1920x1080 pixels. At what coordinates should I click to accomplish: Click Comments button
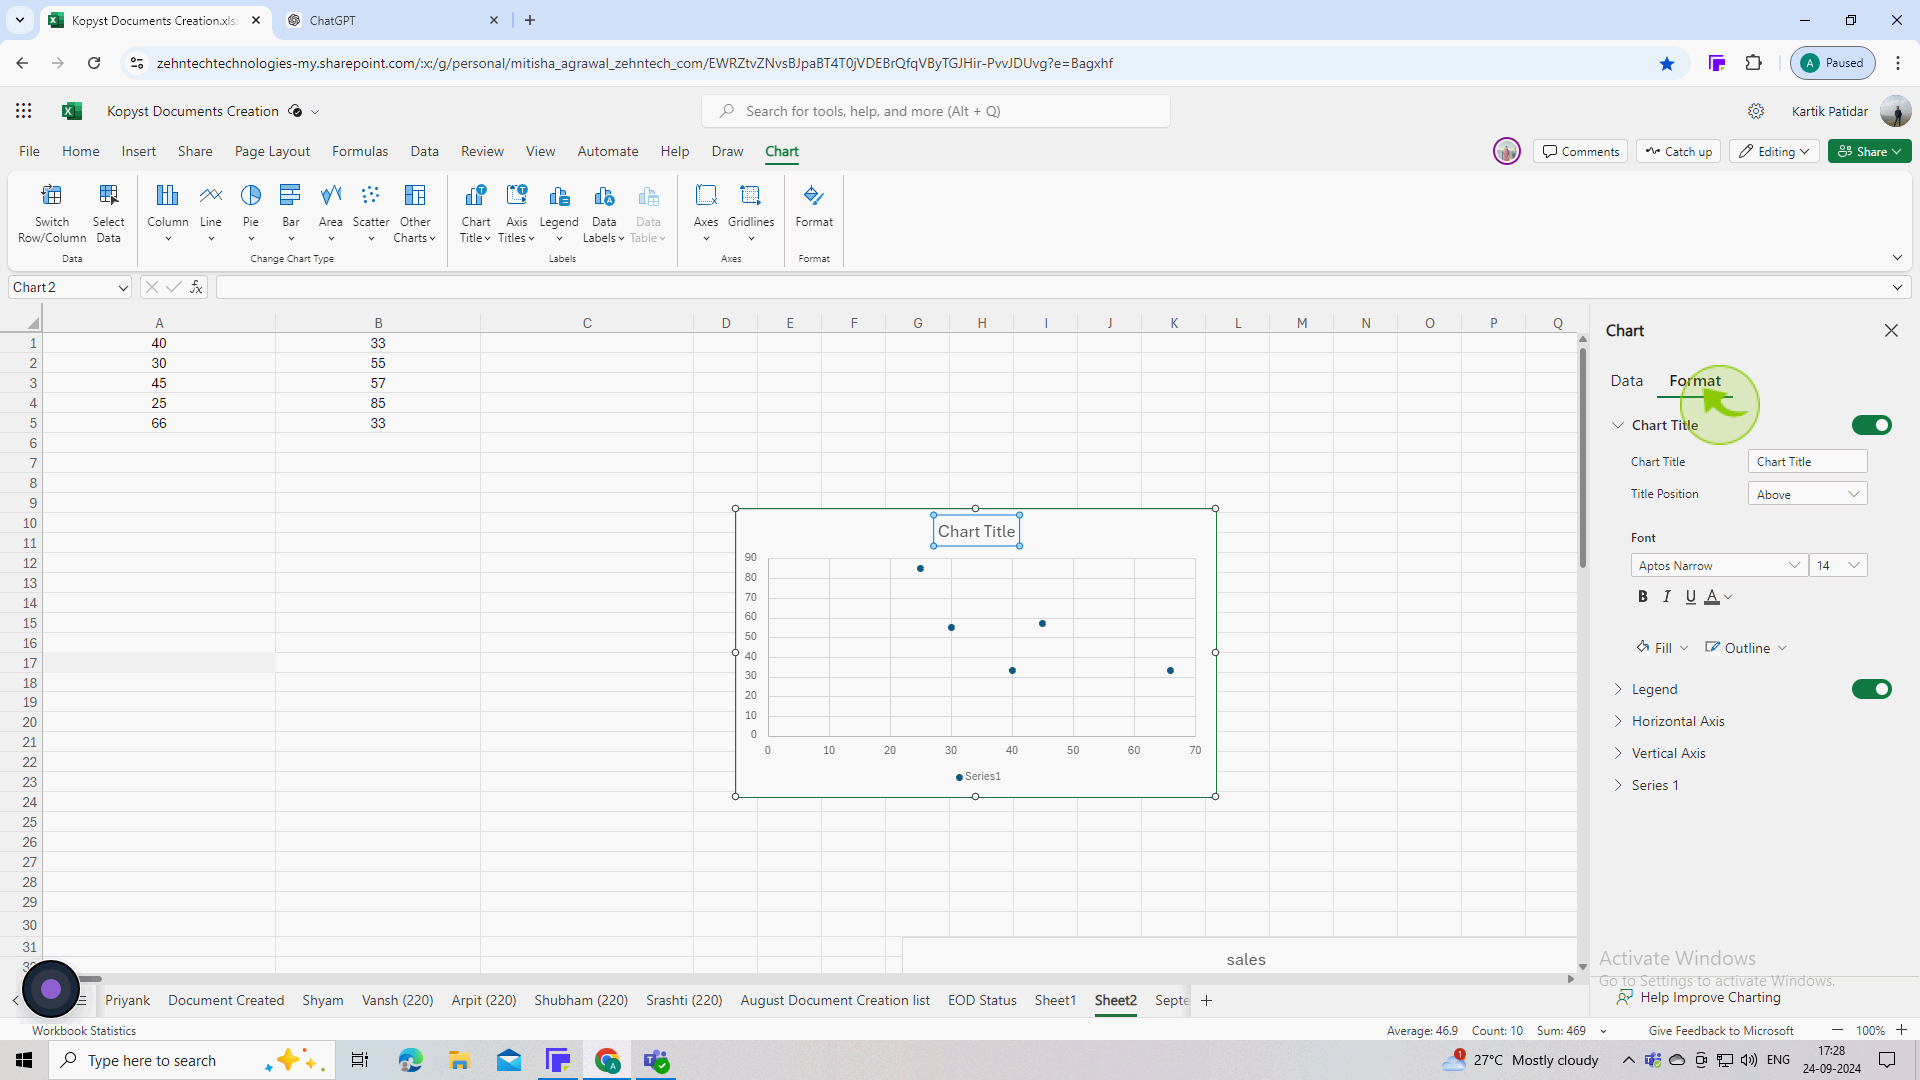[1580, 151]
